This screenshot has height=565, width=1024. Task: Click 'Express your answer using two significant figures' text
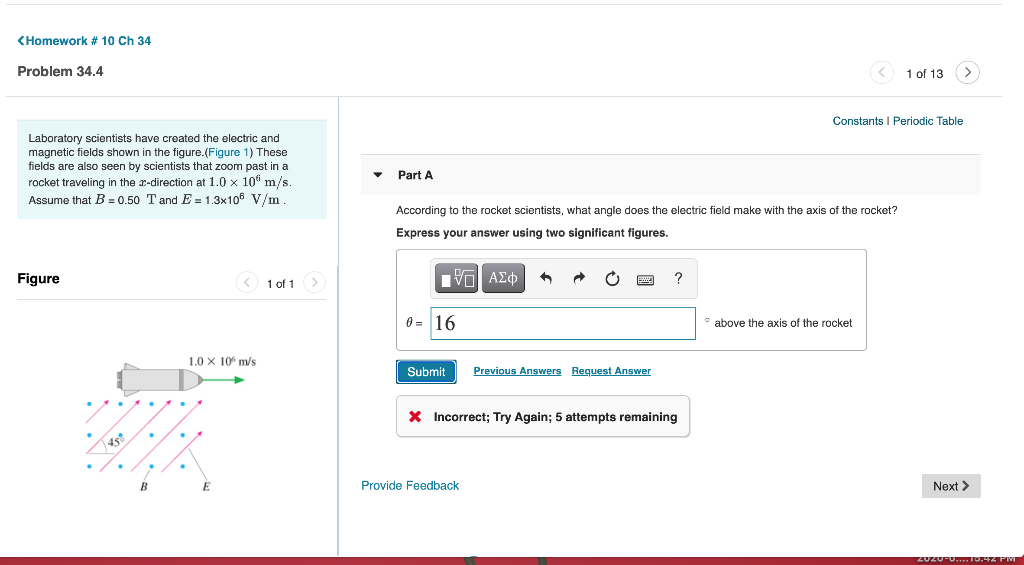532,233
